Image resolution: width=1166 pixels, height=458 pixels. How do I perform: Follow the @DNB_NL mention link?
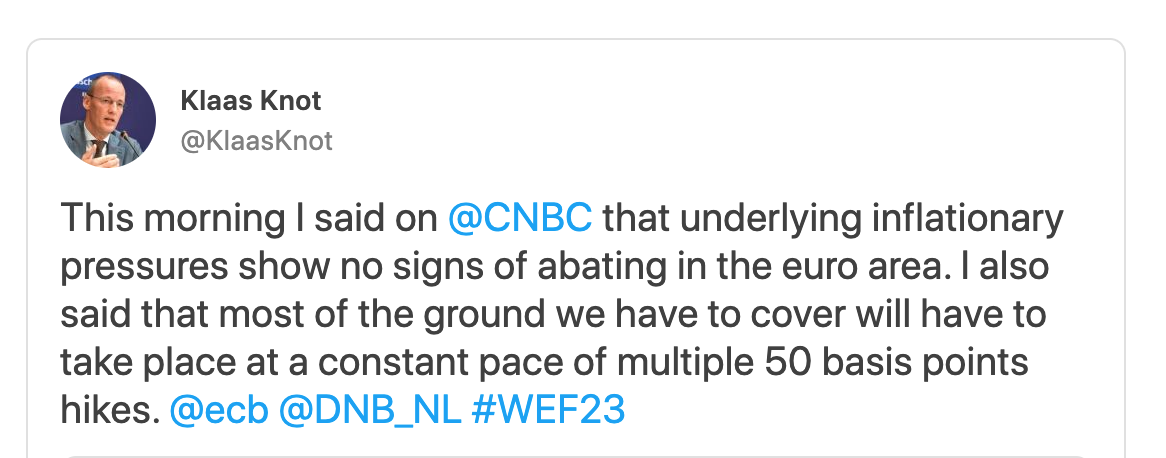click(370, 410)
